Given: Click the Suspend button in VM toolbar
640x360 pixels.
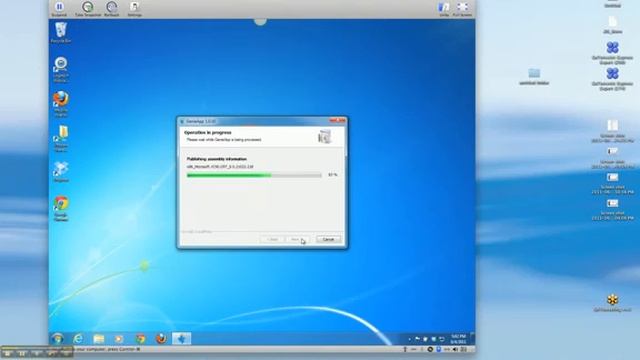Looking at the screenshot, I should 59,8.
